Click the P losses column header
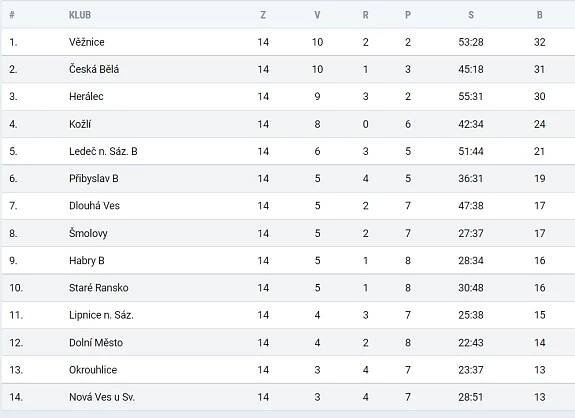The height and width of the screenshot is (418, 575). point(408,15)
